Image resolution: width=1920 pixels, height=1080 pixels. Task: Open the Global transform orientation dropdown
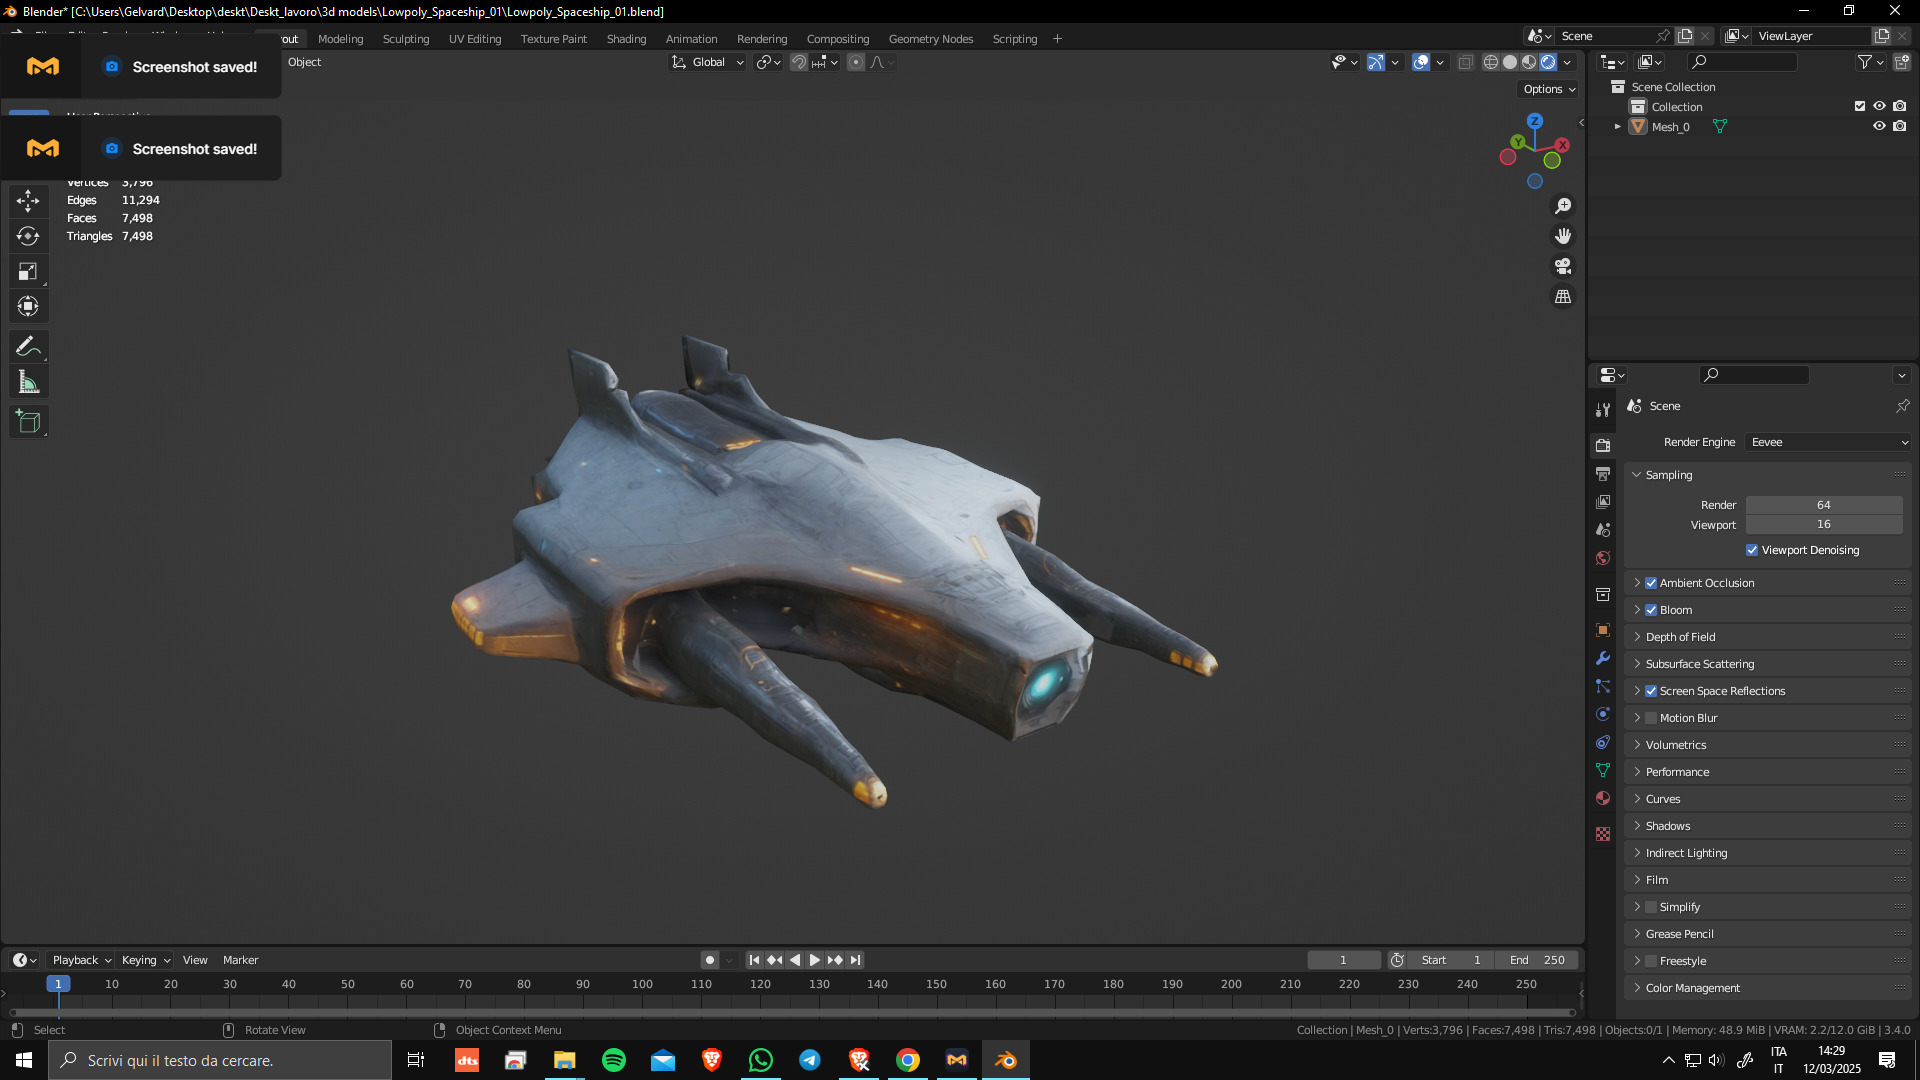pyautogui.click(x=708, y=62)
